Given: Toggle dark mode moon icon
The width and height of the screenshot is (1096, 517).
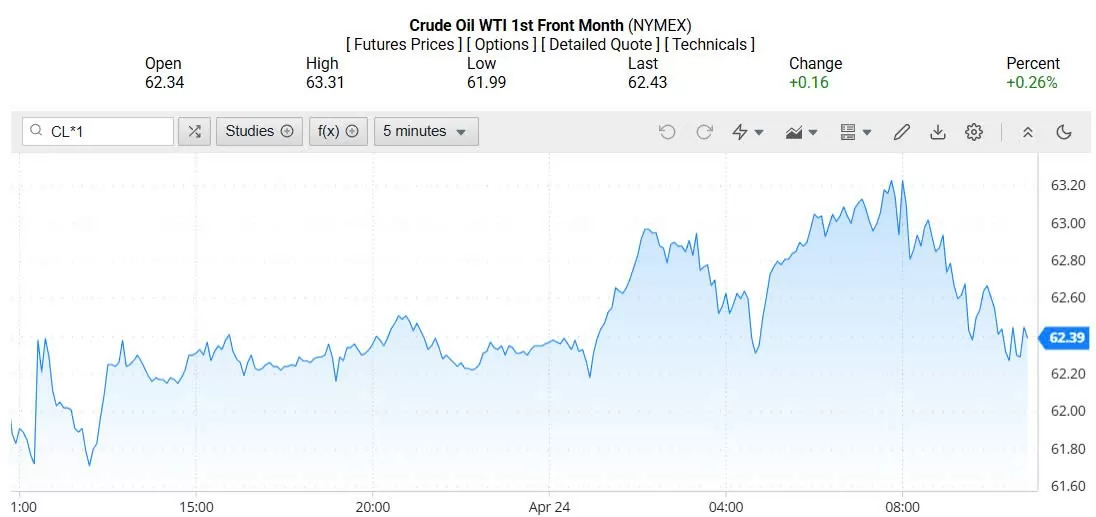Looking at the screenshot, I should pos(1064,131).
